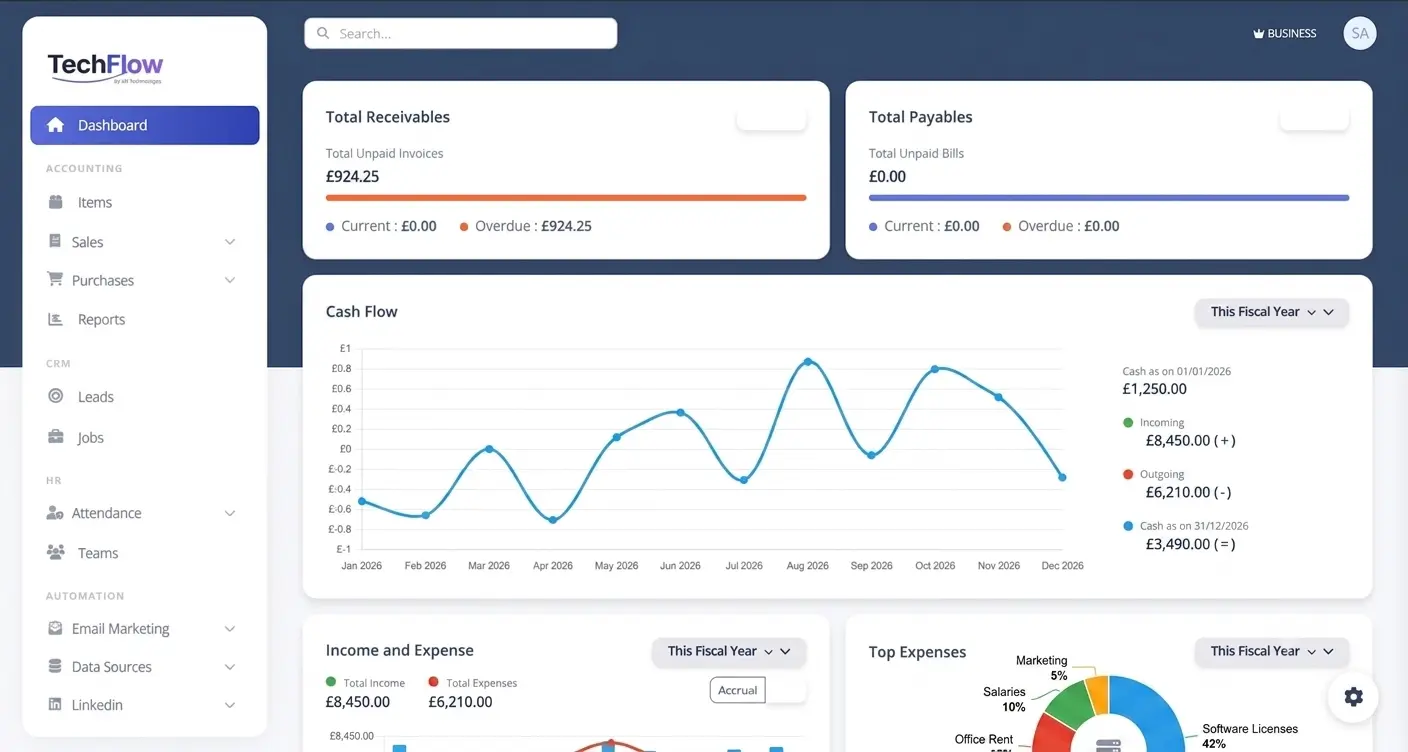Click the Email Marketing envelope icon
The image size is (1408, 752).
coord(55,628)
